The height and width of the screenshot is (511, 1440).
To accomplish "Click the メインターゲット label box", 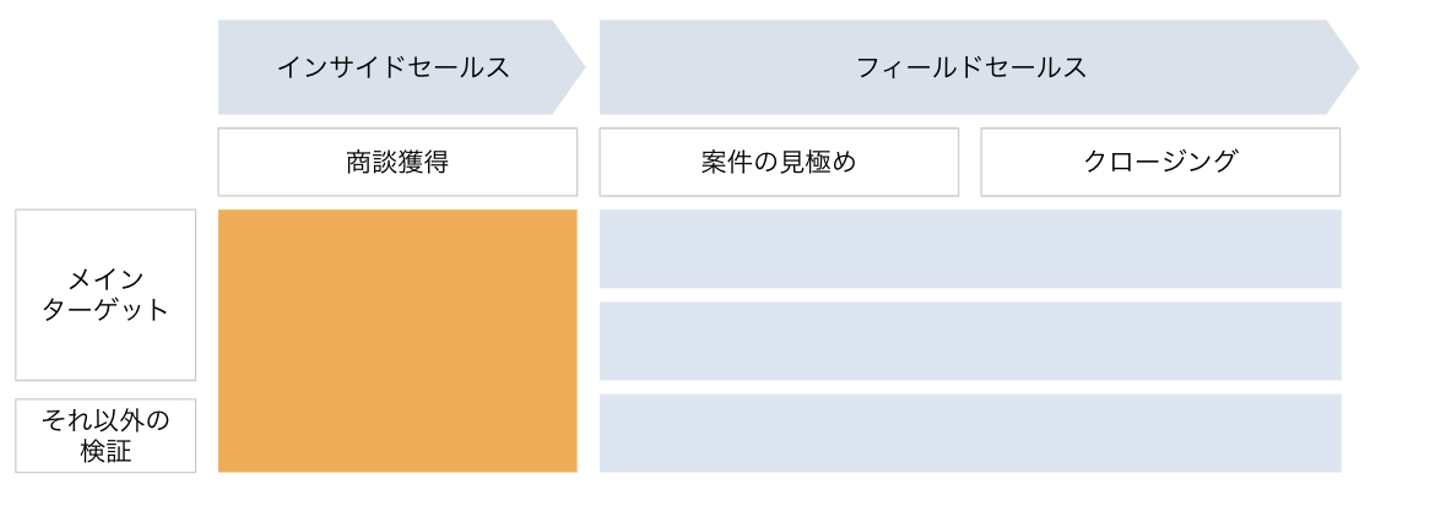I will (105, 295).
